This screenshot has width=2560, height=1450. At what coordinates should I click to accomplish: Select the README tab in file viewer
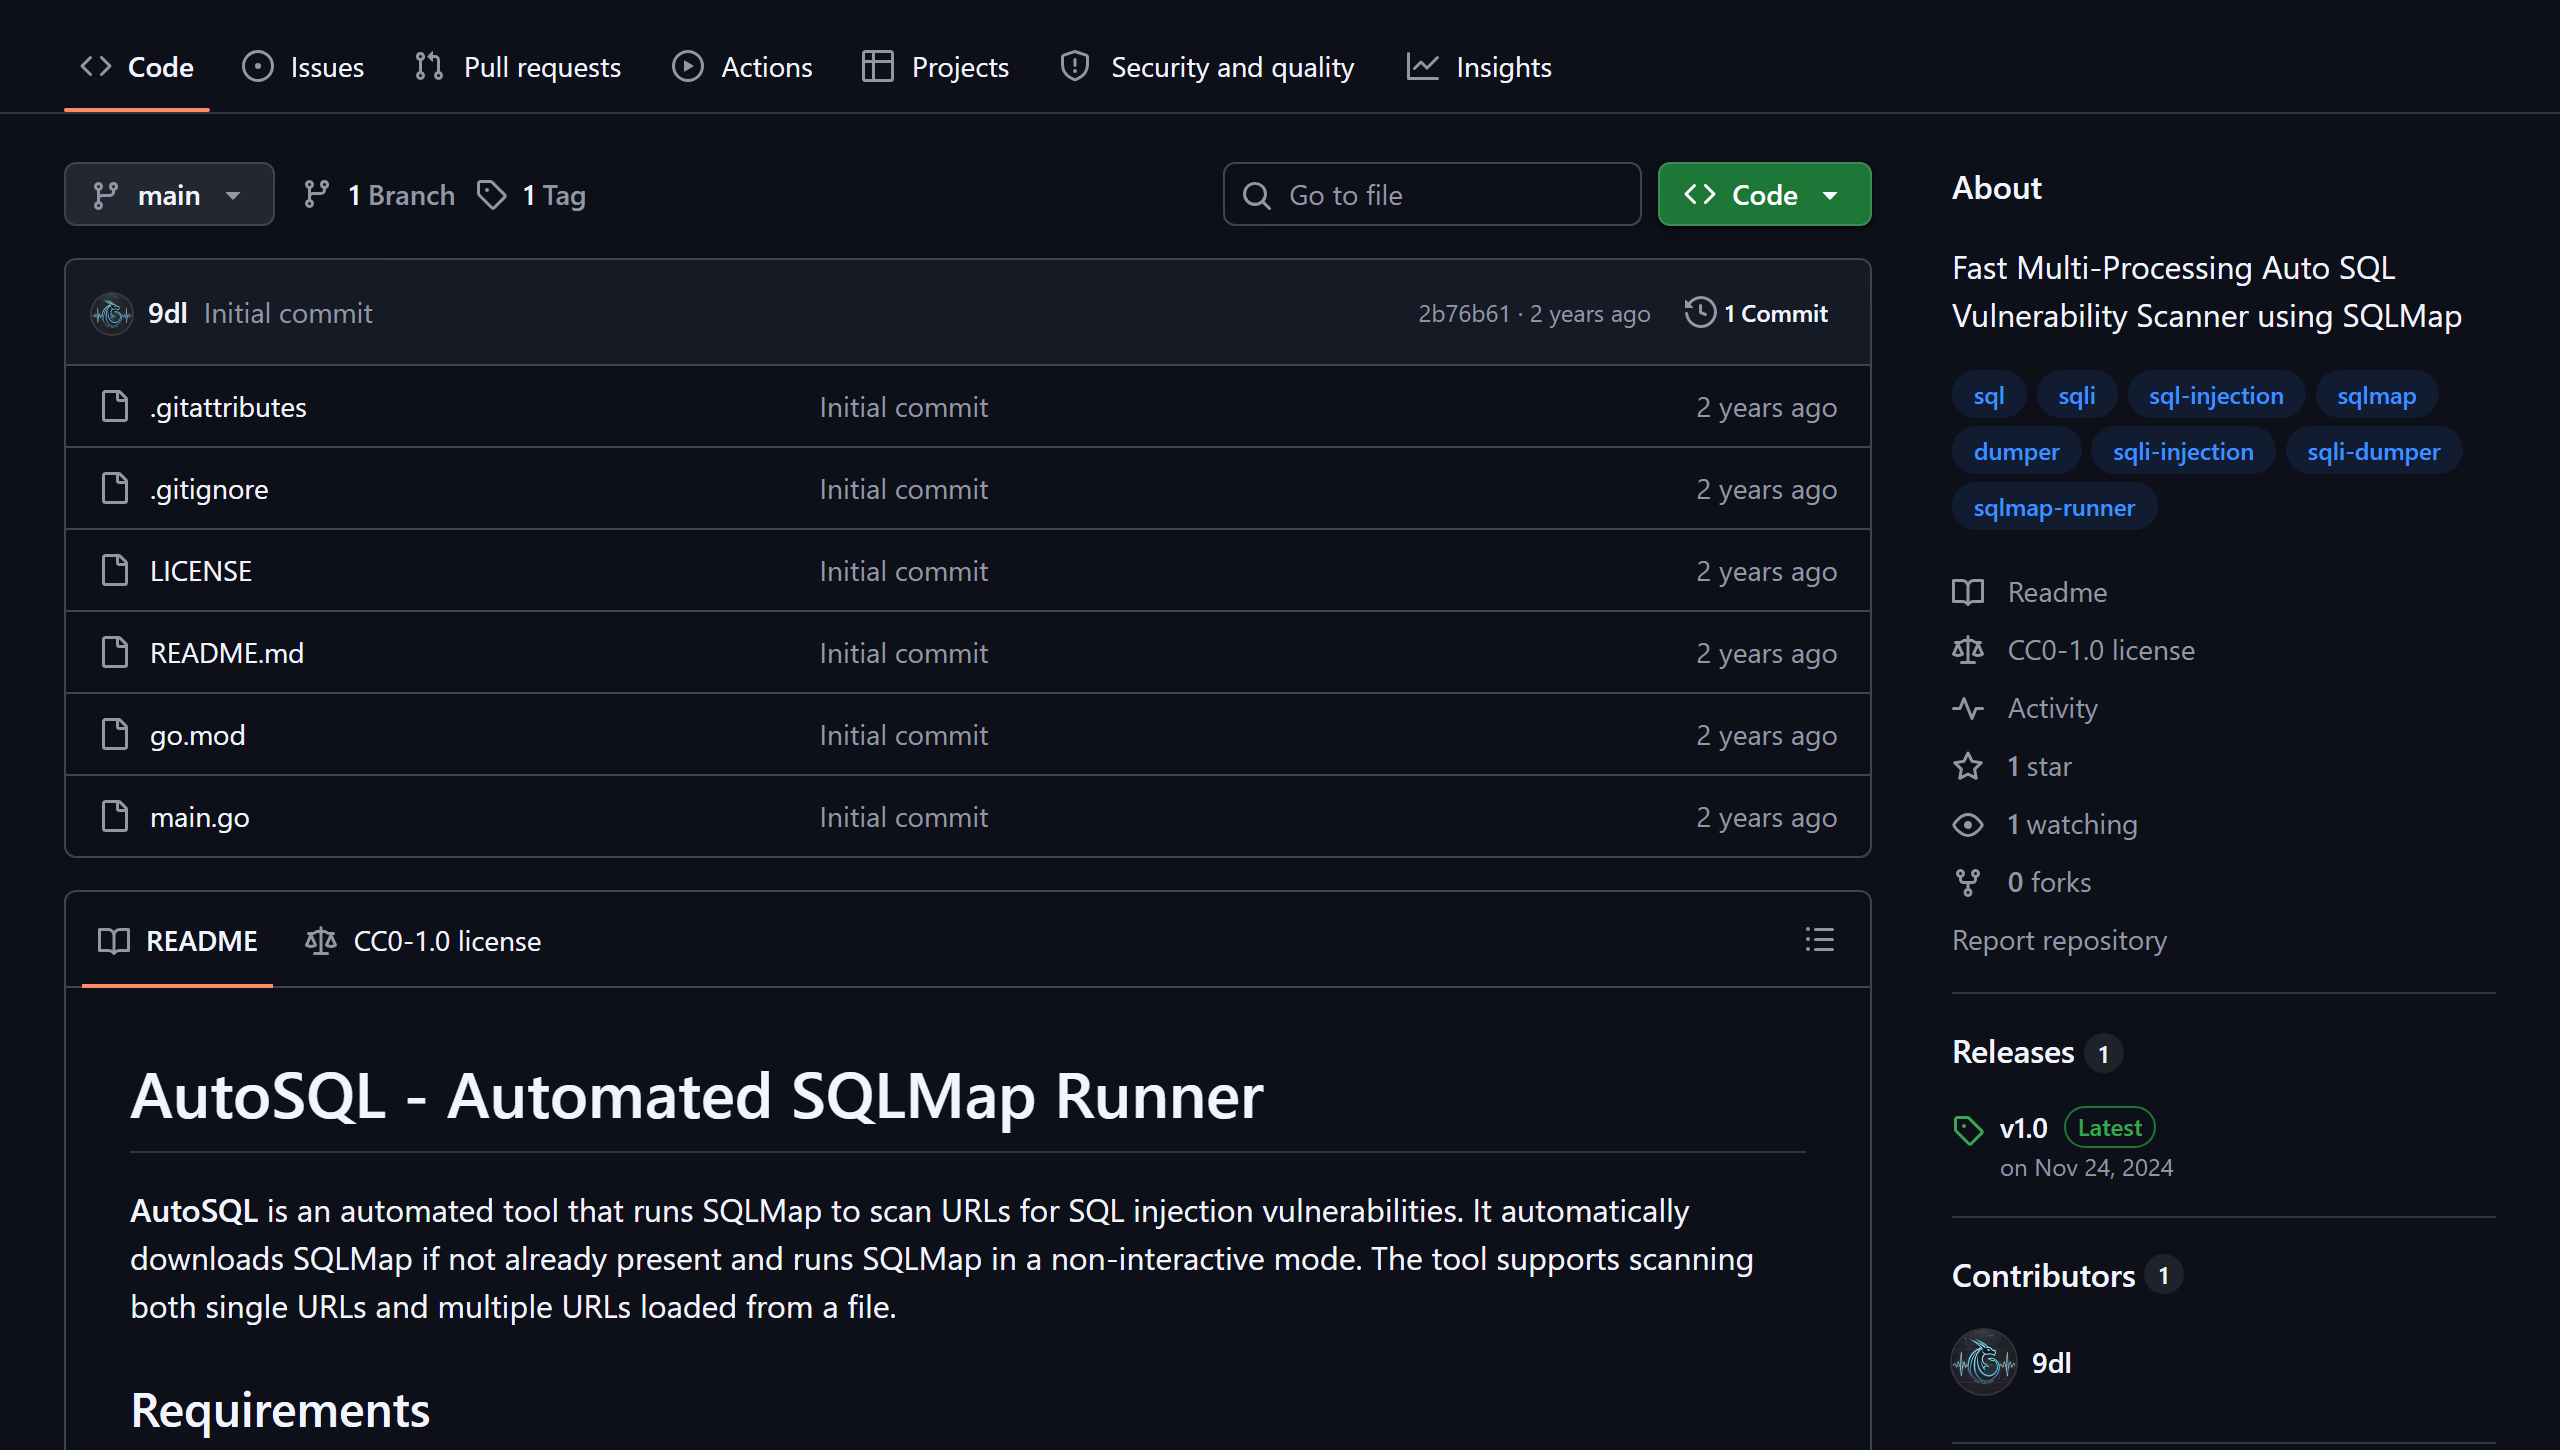177,941
